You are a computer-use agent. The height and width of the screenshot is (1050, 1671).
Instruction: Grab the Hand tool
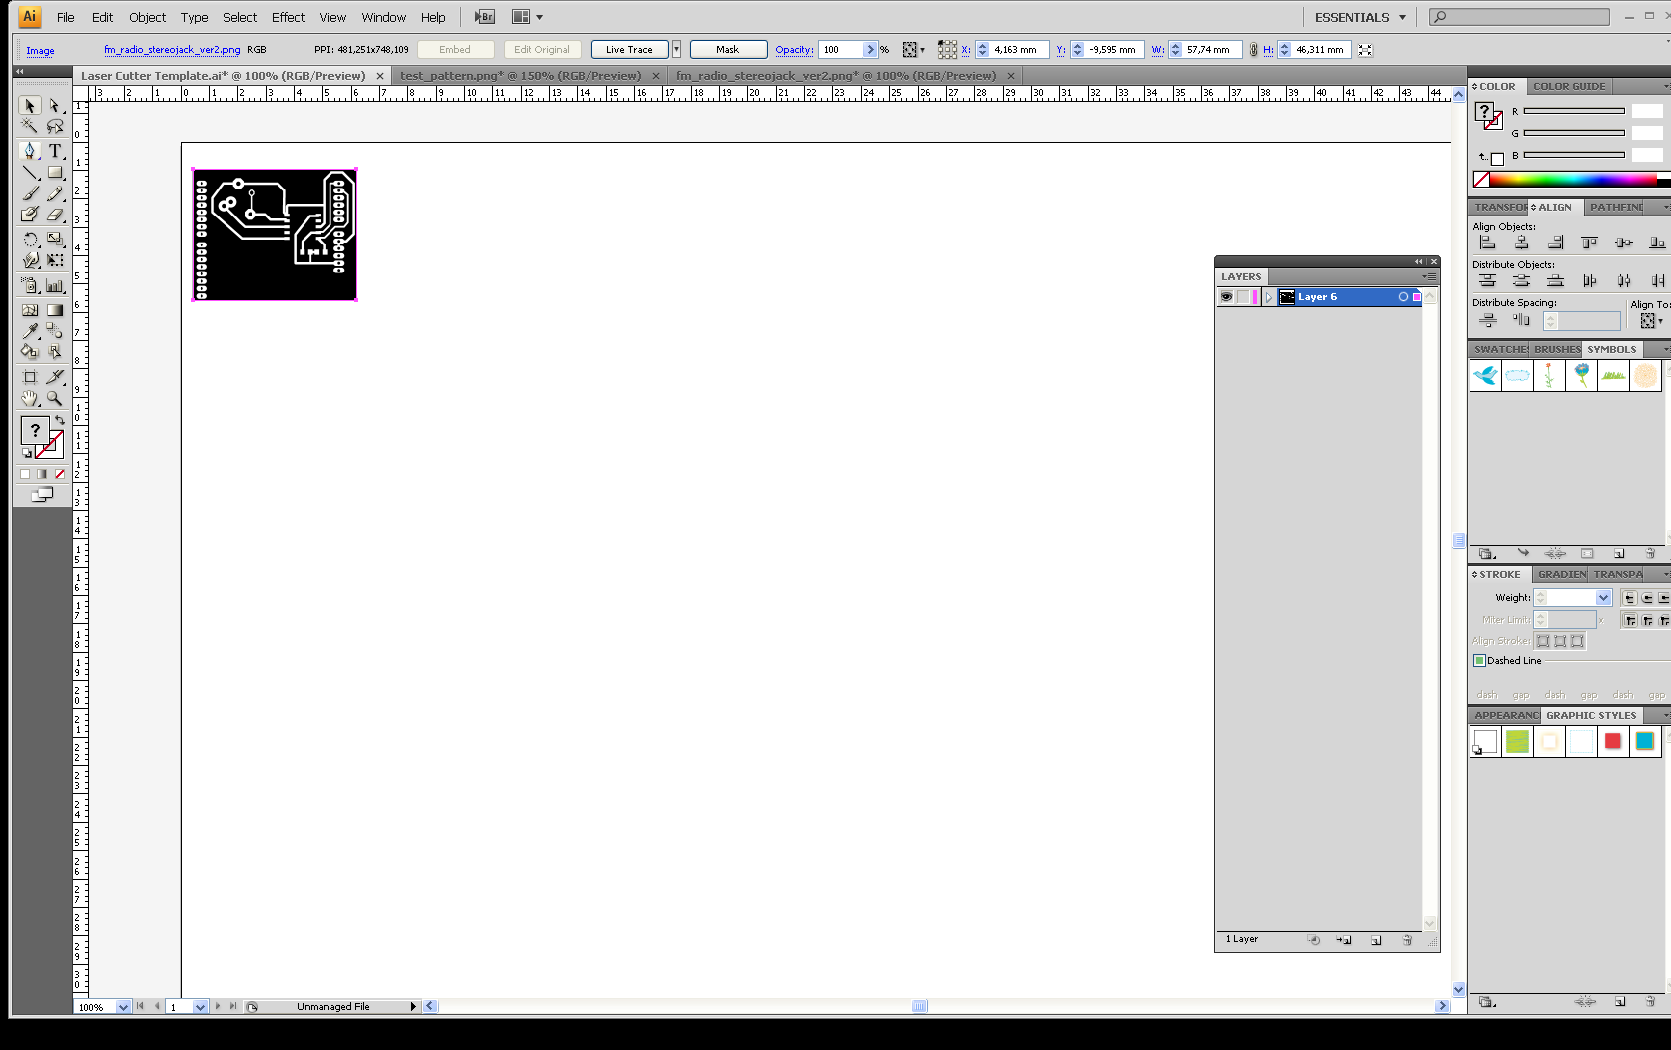tap(29, 398)
